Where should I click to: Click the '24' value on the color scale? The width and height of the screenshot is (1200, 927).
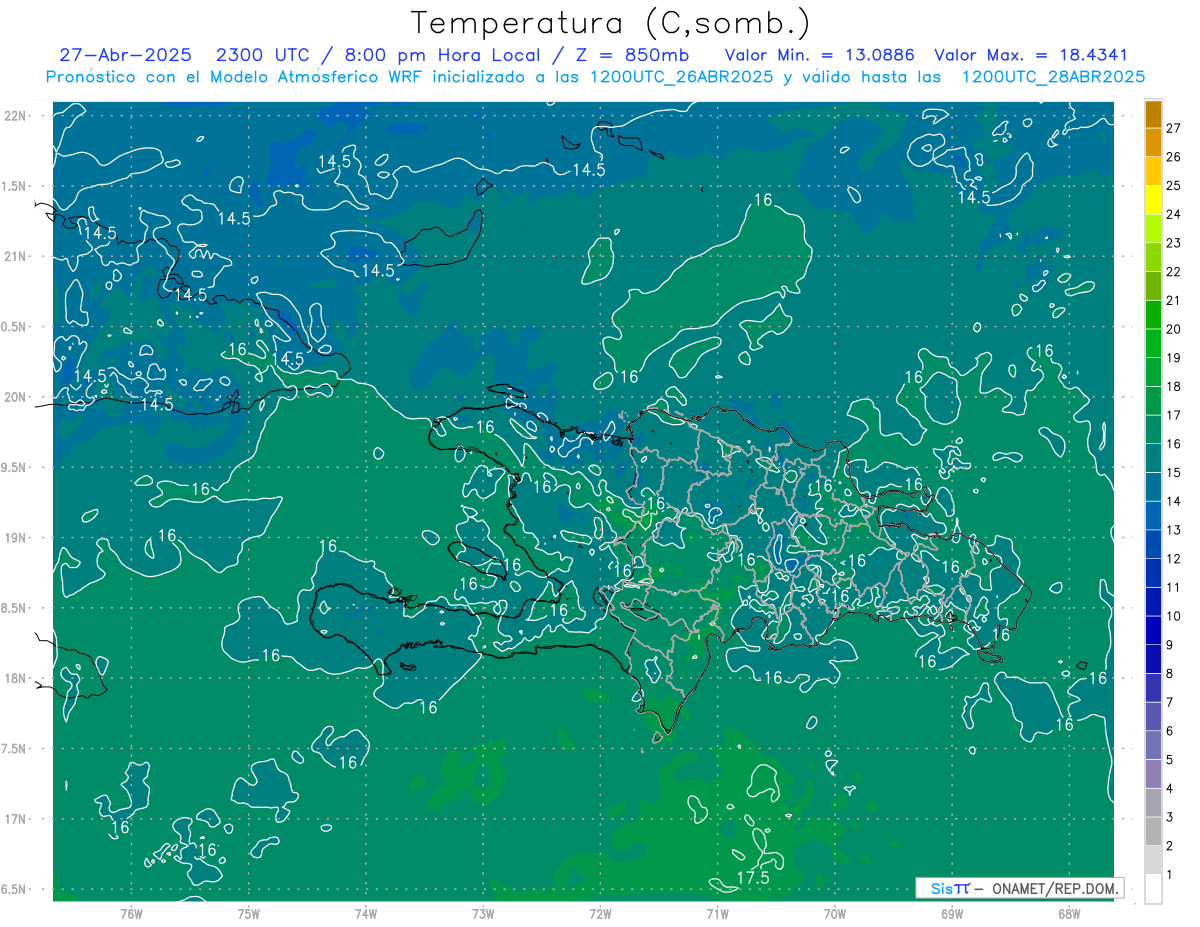1174,214
